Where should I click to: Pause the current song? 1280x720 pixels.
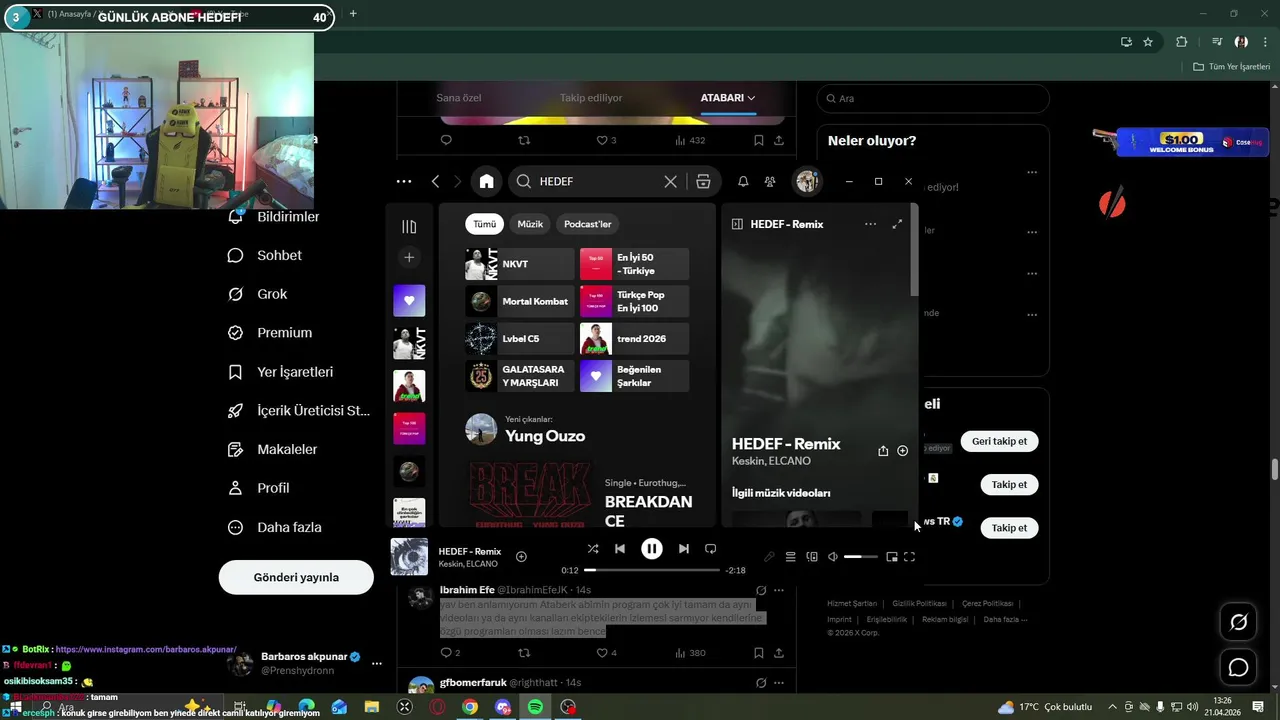pos(652,548)
